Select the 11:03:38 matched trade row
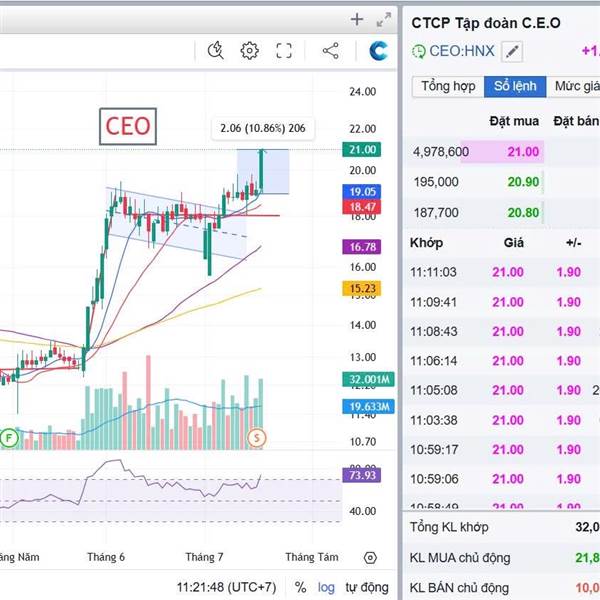This screenshot has height=600, width=600. pyautogui.click(x=501, y=420)
